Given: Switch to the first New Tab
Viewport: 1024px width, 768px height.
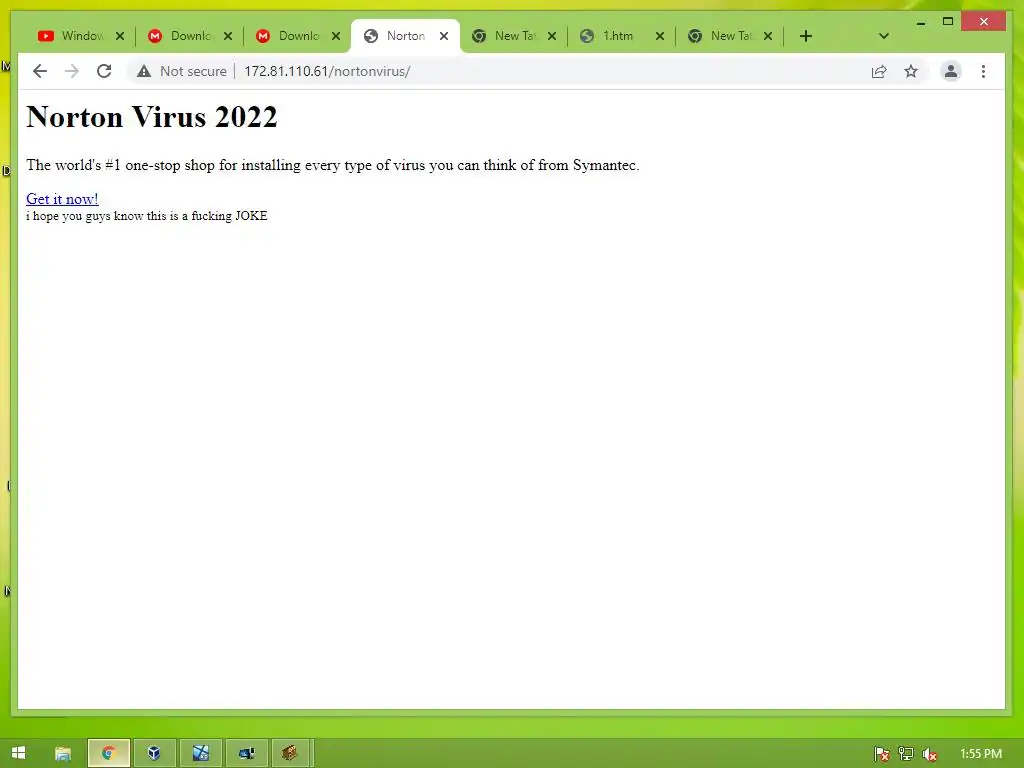Looking at the screenshot, I should pyautogui.click(x=514, y=36).
